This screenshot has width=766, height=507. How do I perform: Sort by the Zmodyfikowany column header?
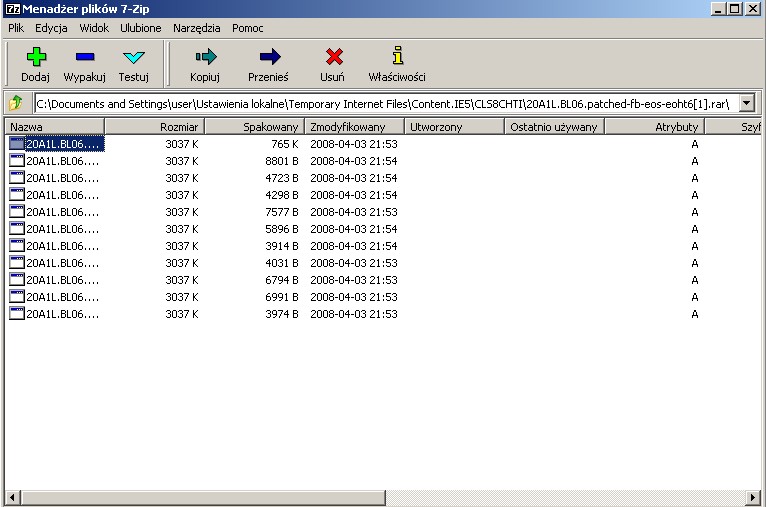pos(355,127)
